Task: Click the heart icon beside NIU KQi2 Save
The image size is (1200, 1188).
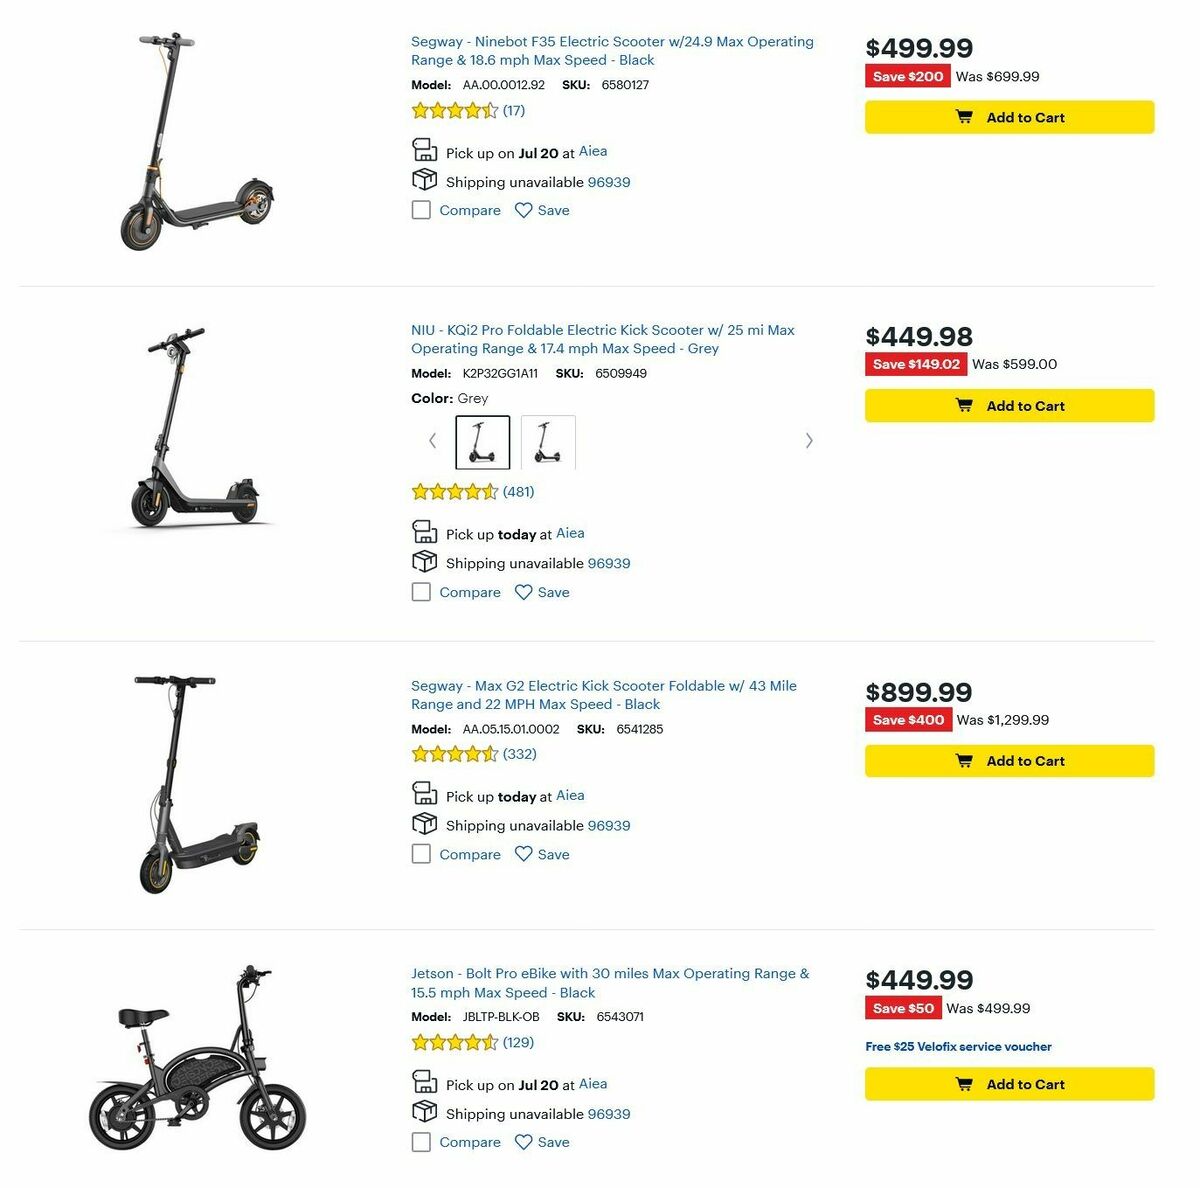Action: coord(523,592)
